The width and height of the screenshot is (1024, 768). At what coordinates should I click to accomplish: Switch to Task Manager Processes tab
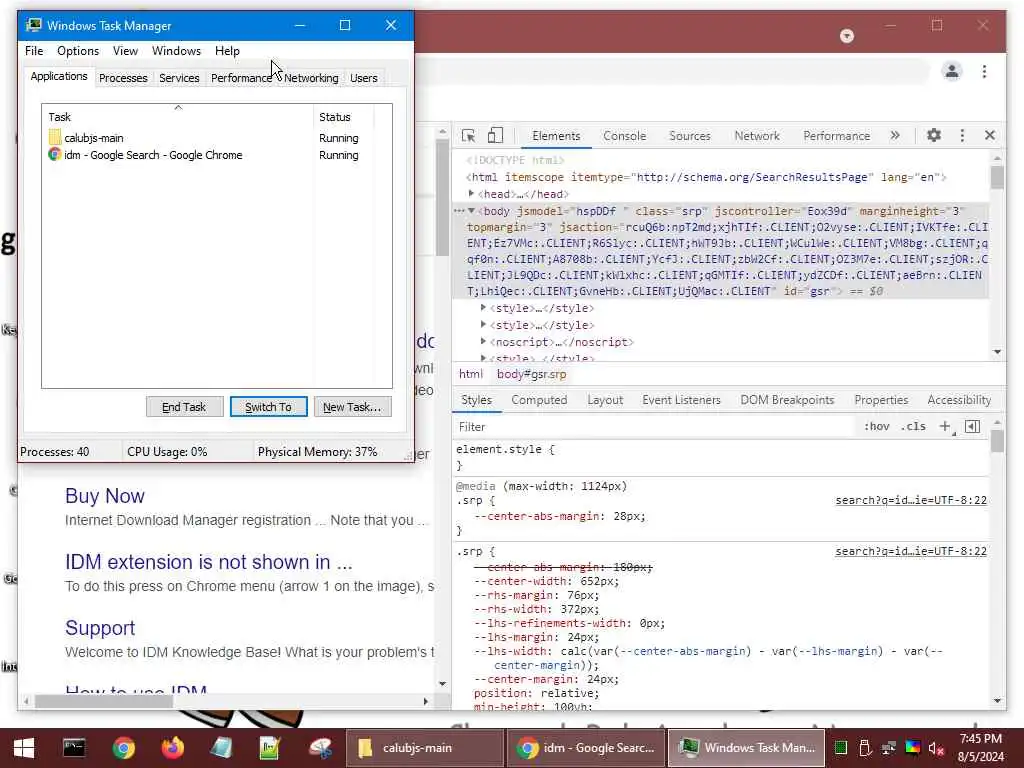pyautogui.click(x=123, y=78)
